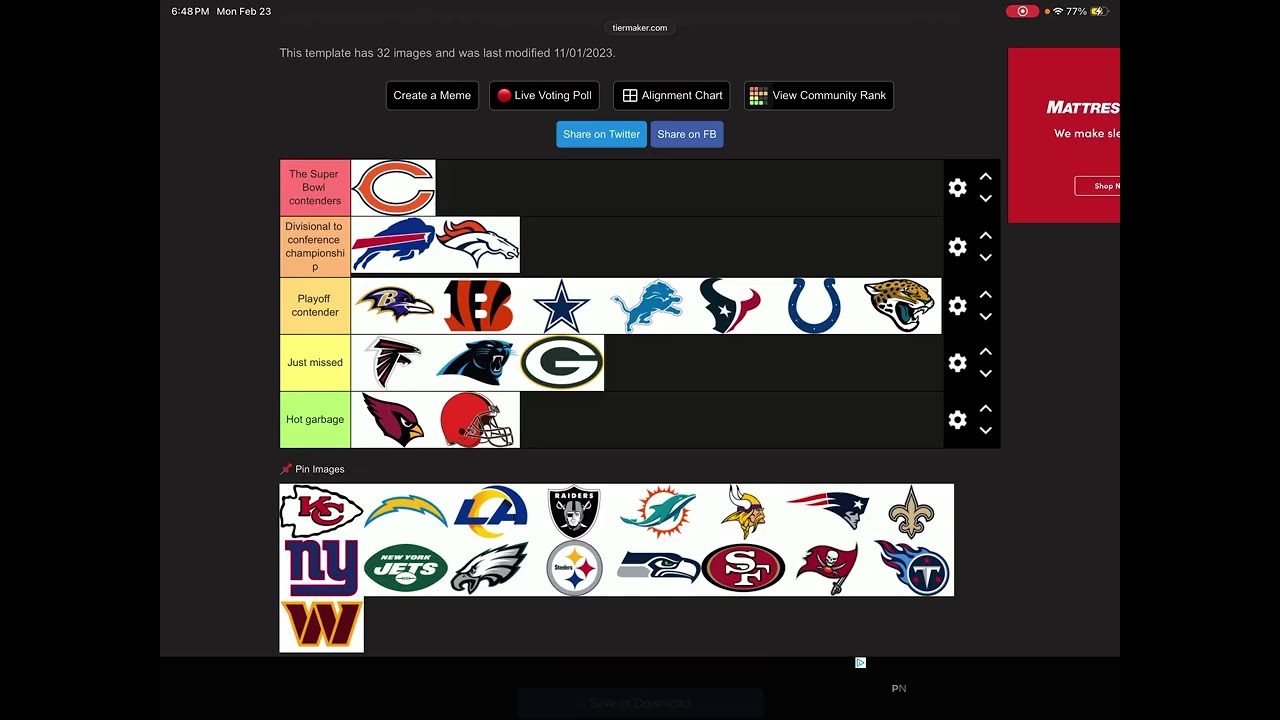Click the Hot garbage tier label
1280x720 pixels.
tap(315, 420)
